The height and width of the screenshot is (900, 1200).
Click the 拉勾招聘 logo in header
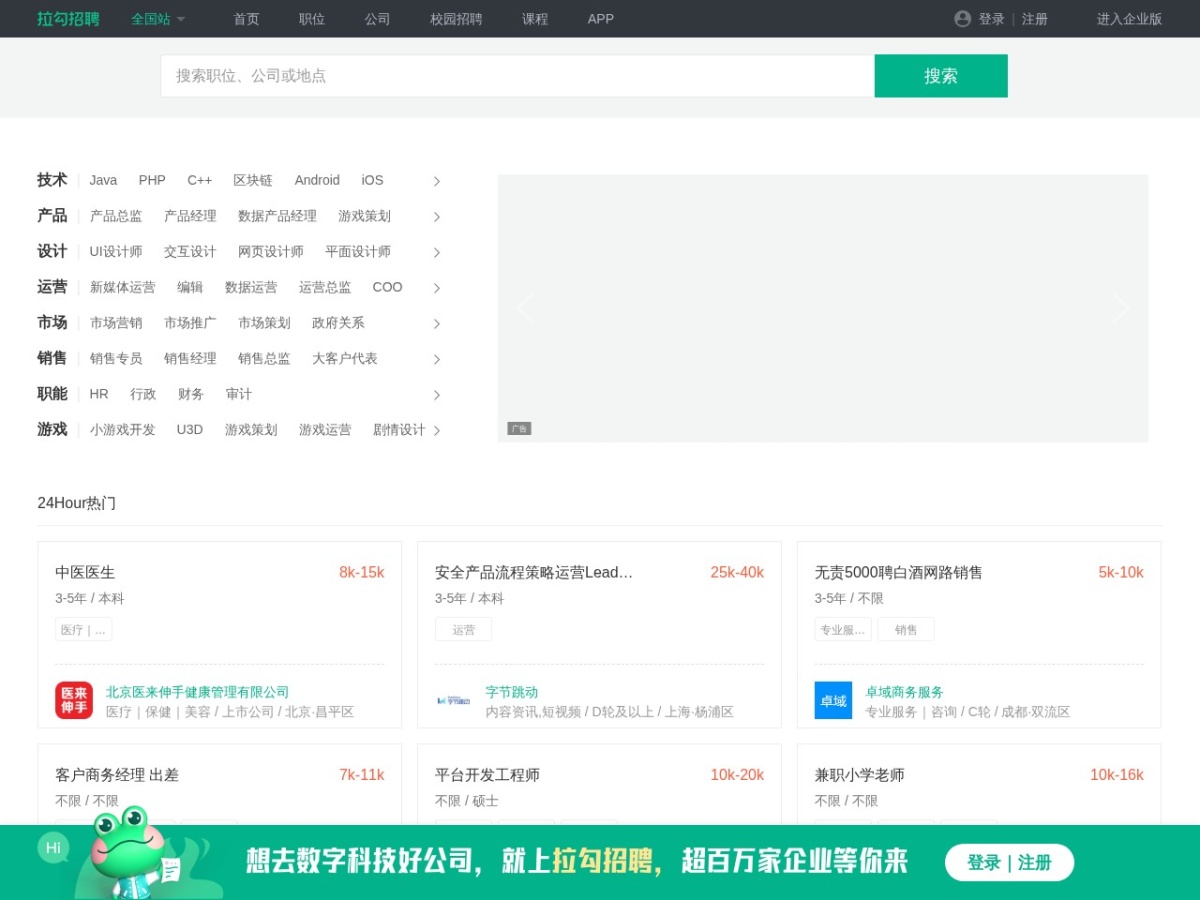[x=69, y=19]
